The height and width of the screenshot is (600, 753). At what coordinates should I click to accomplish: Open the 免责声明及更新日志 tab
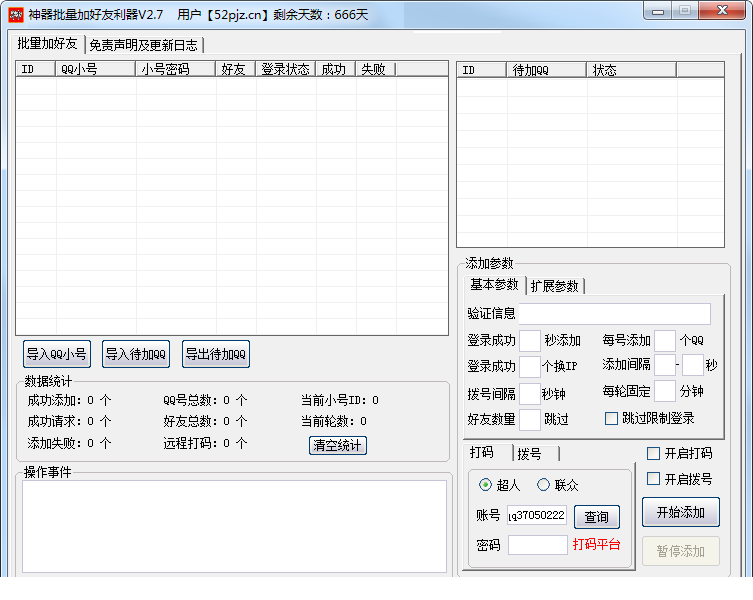pos(143,45)
